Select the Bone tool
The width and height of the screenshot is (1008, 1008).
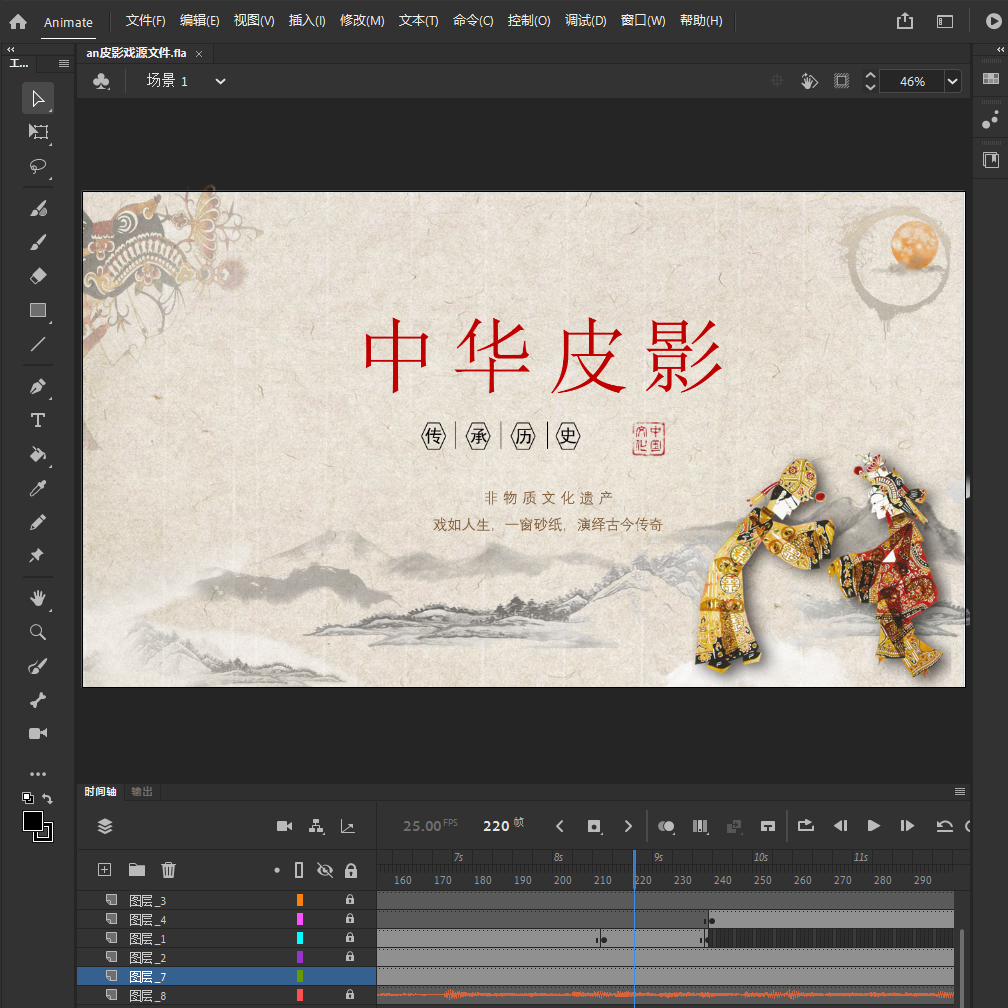38,700
